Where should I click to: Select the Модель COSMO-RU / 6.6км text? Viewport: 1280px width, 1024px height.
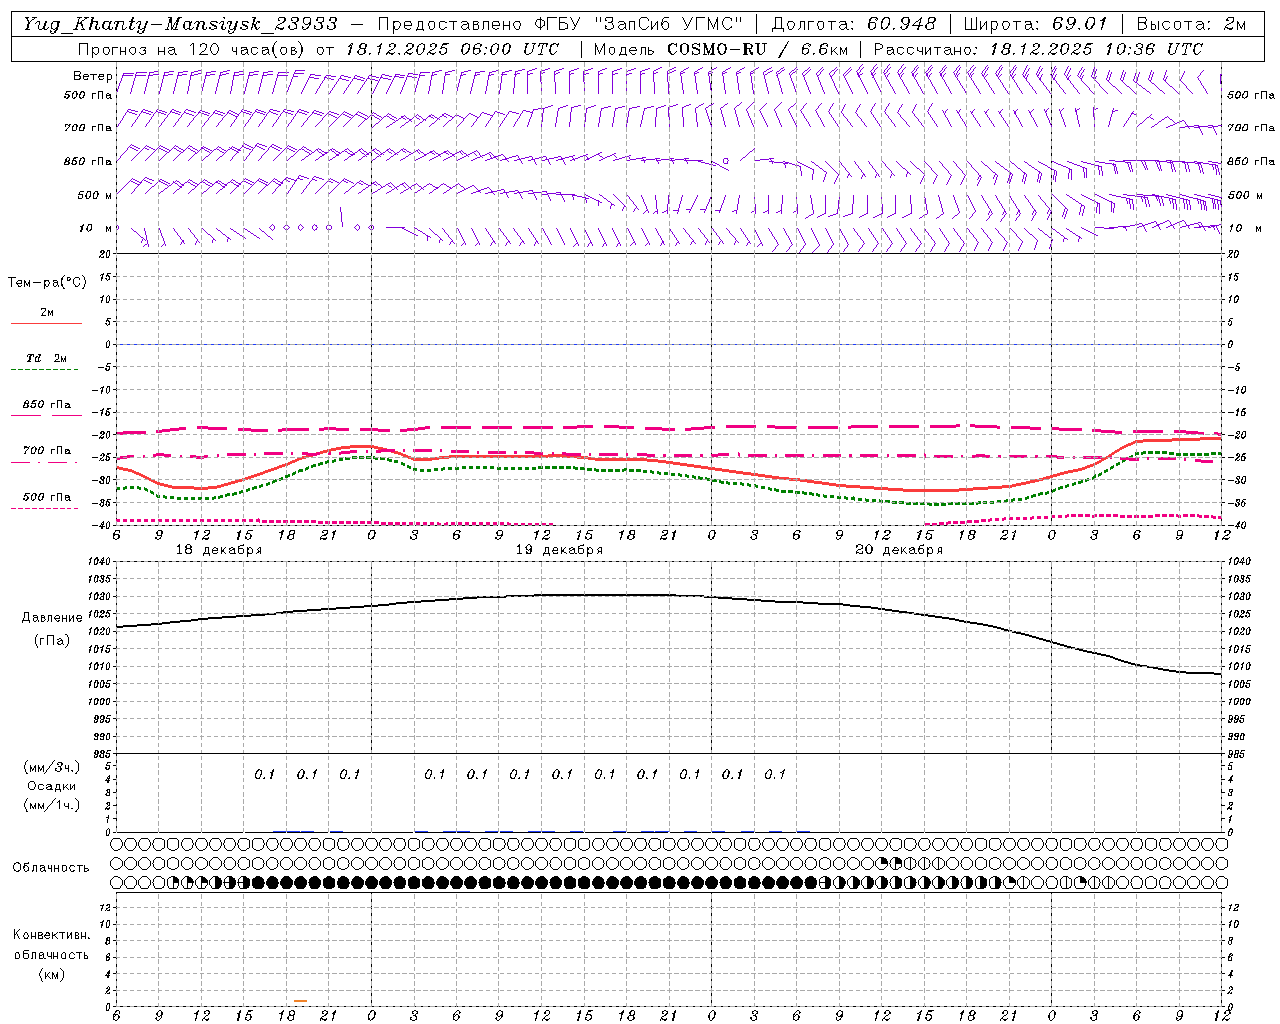pyautogui.click(x=721, y=49)
